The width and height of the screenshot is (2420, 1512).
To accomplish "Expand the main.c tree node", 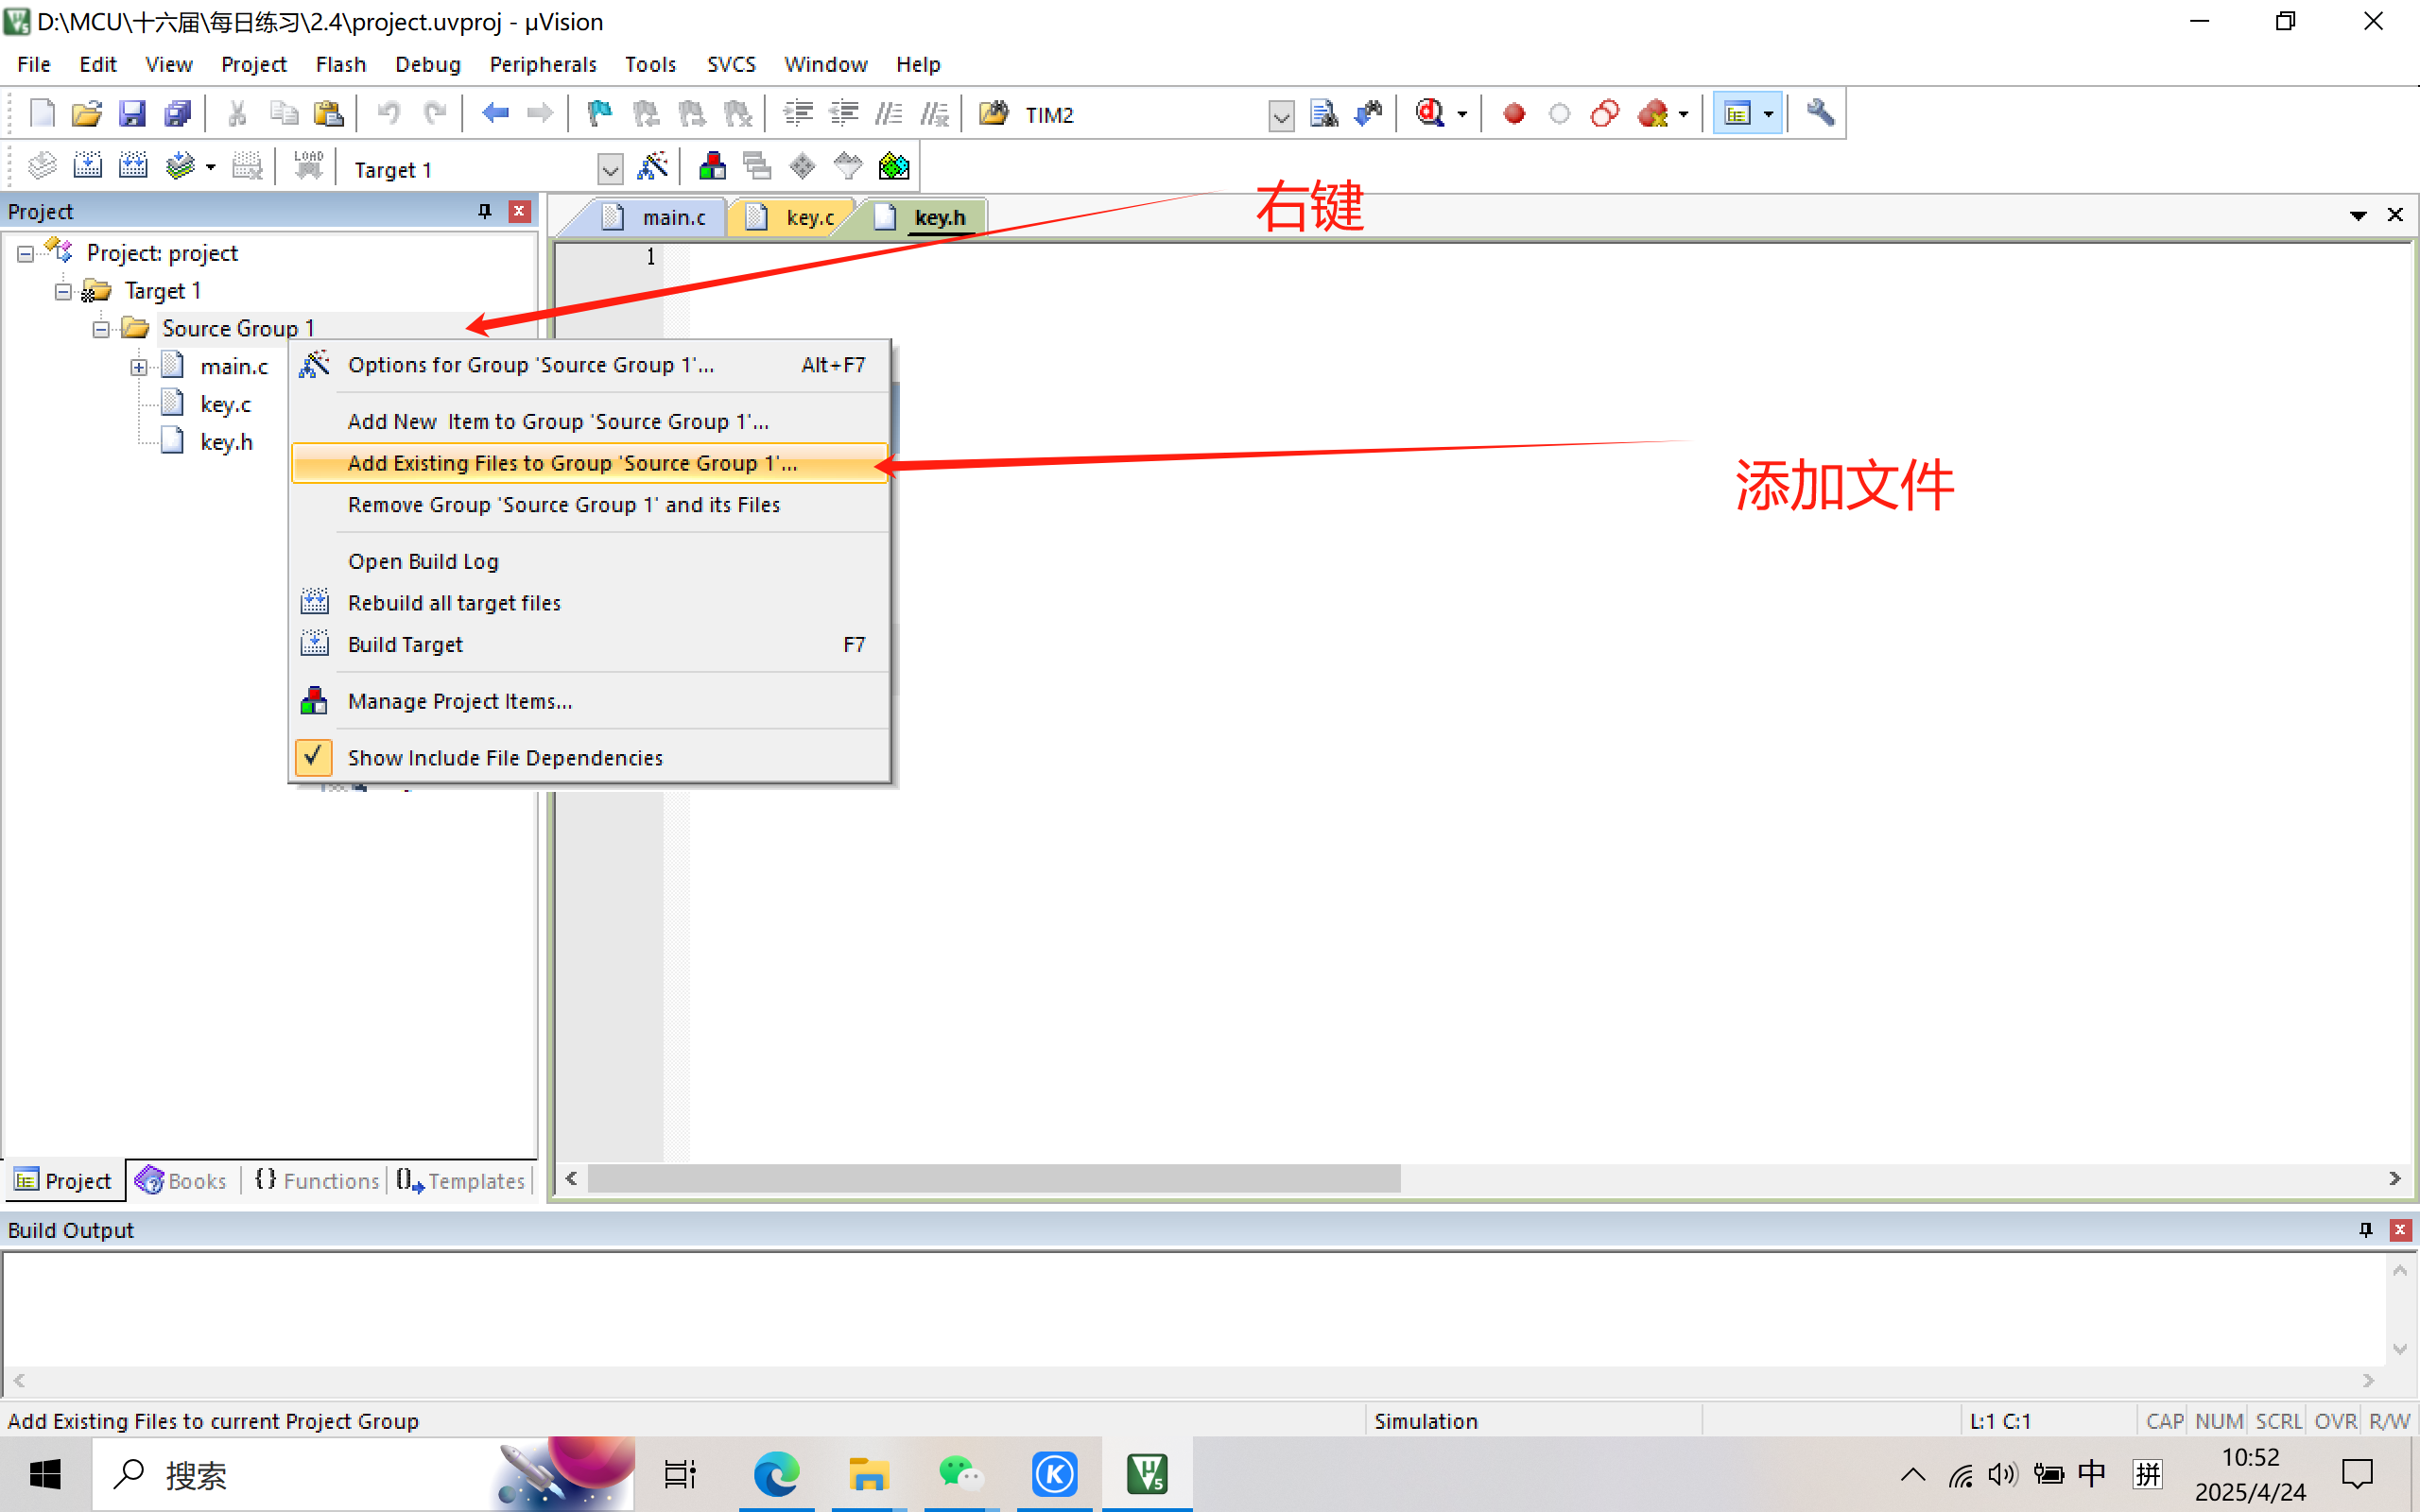I will [x=138, y=367].
